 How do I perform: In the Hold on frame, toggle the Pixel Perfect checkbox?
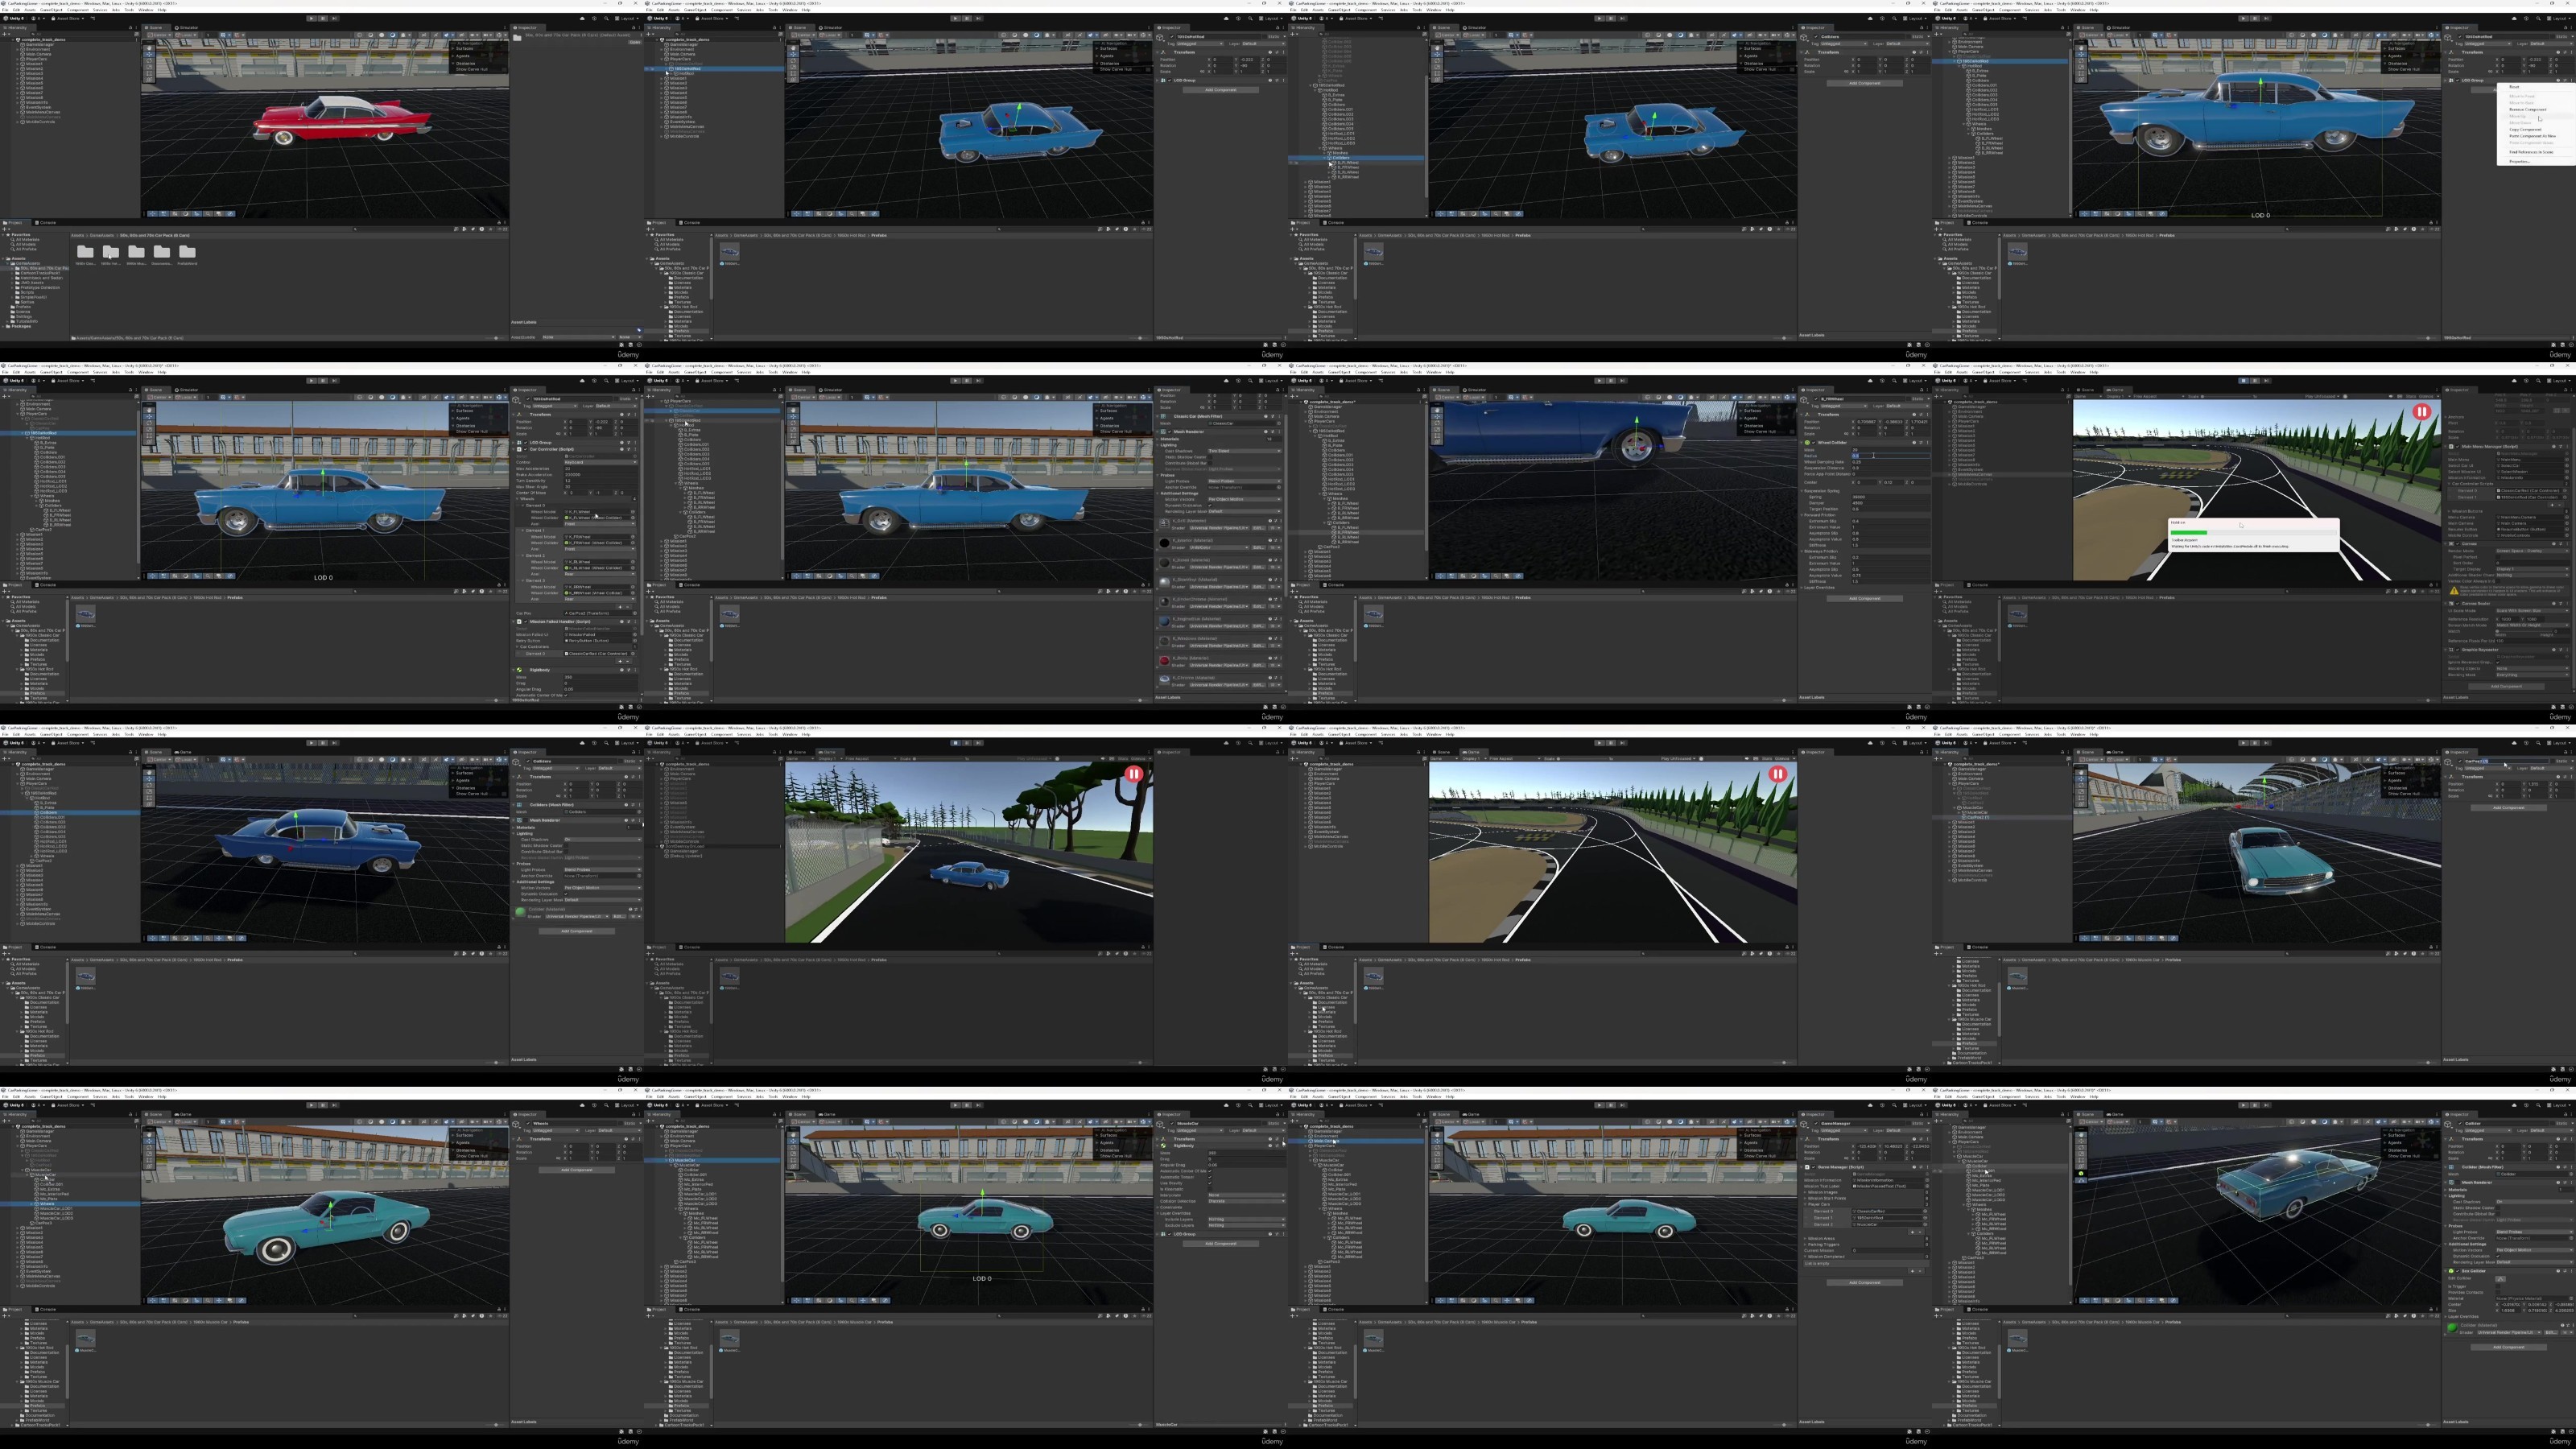pos(2498,558)
